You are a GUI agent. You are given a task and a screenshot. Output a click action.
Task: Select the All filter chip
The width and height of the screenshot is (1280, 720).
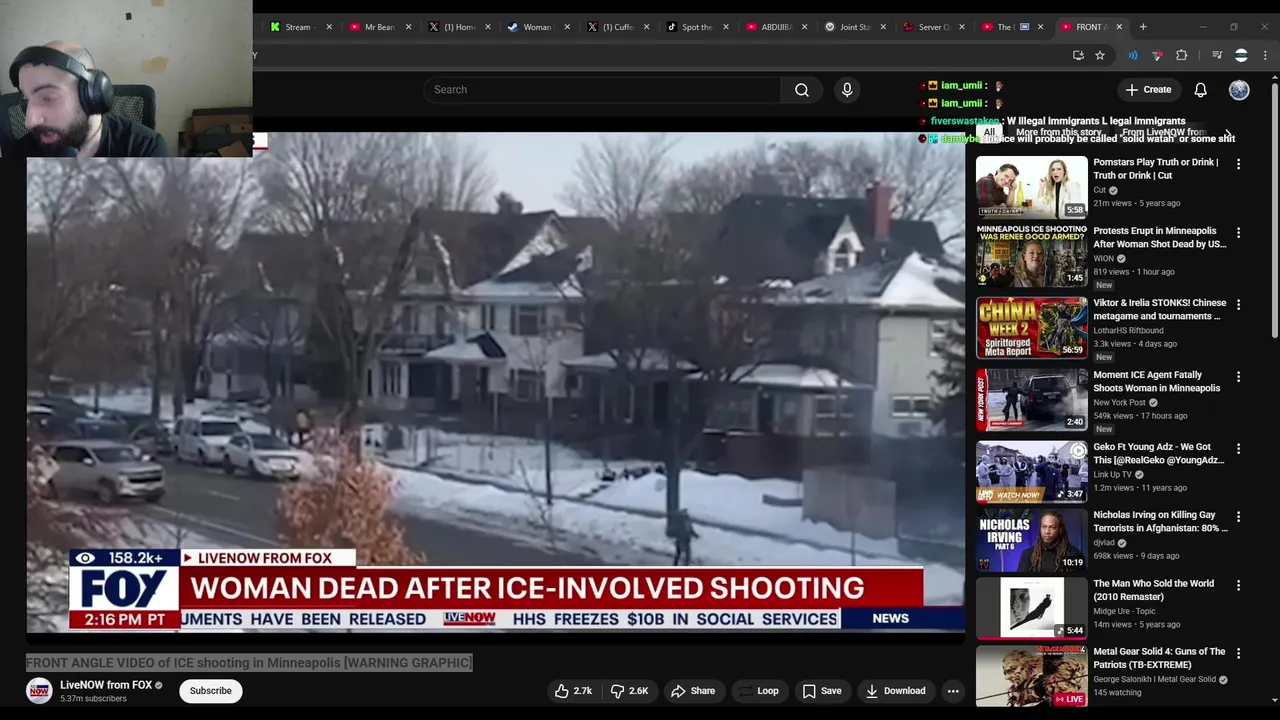[x=989, y=132]
